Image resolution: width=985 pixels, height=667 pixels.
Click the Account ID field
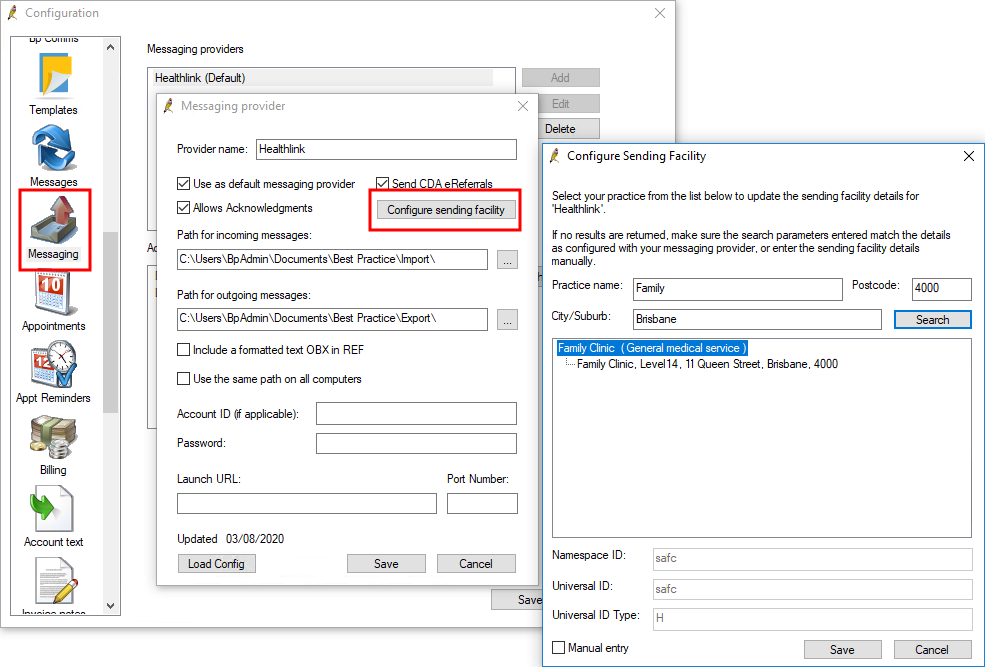416,413
